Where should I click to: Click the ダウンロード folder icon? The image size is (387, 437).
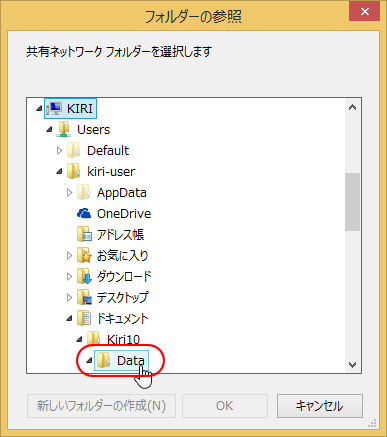click(x=84, y=276)
